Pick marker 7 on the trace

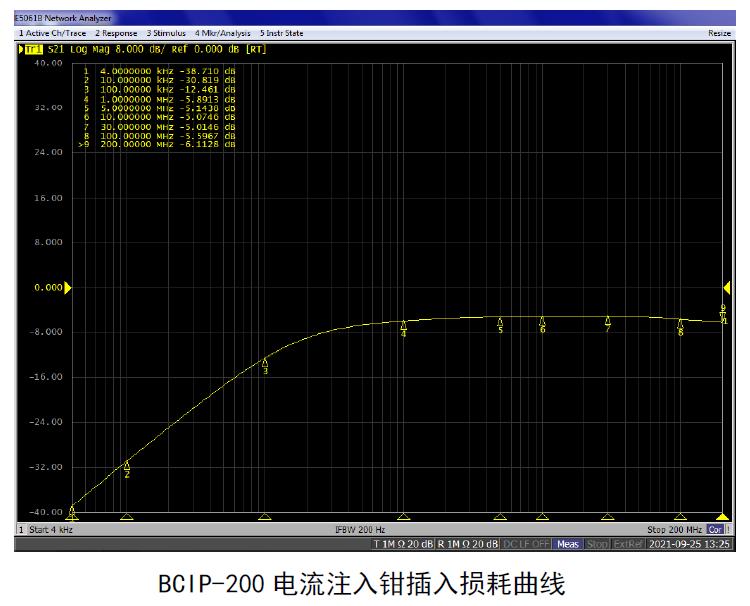tap(607, 321)
